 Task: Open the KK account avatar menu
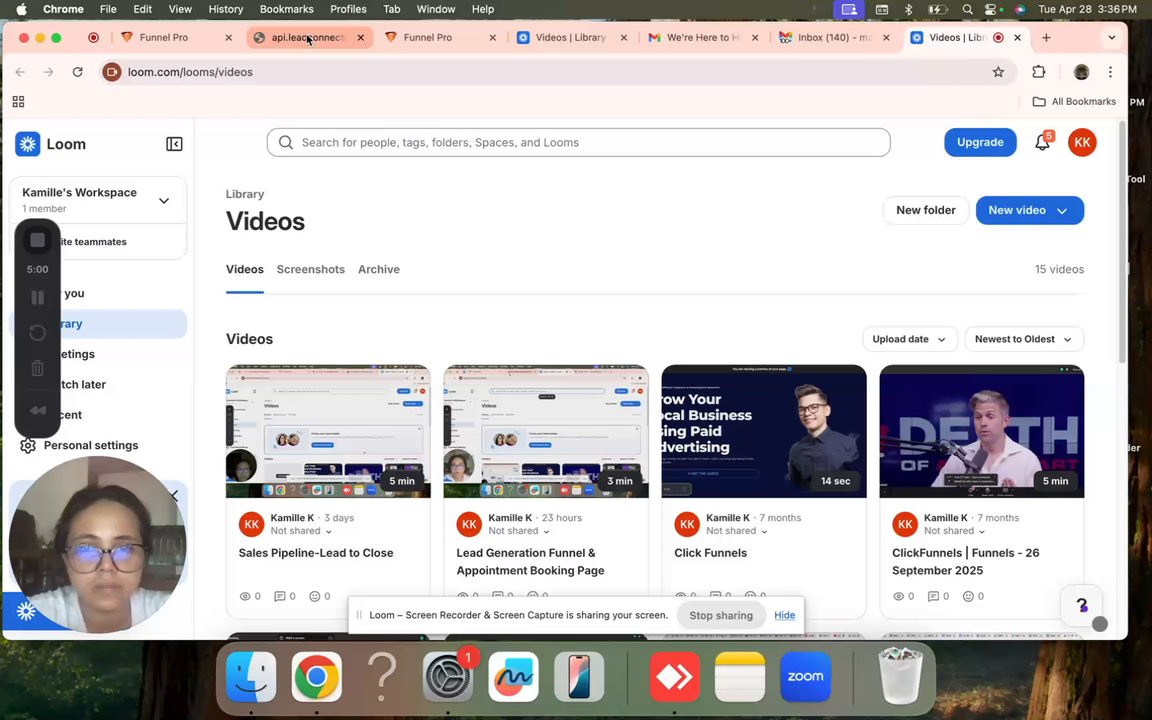pyautogui.click(x=1082, y=143)
